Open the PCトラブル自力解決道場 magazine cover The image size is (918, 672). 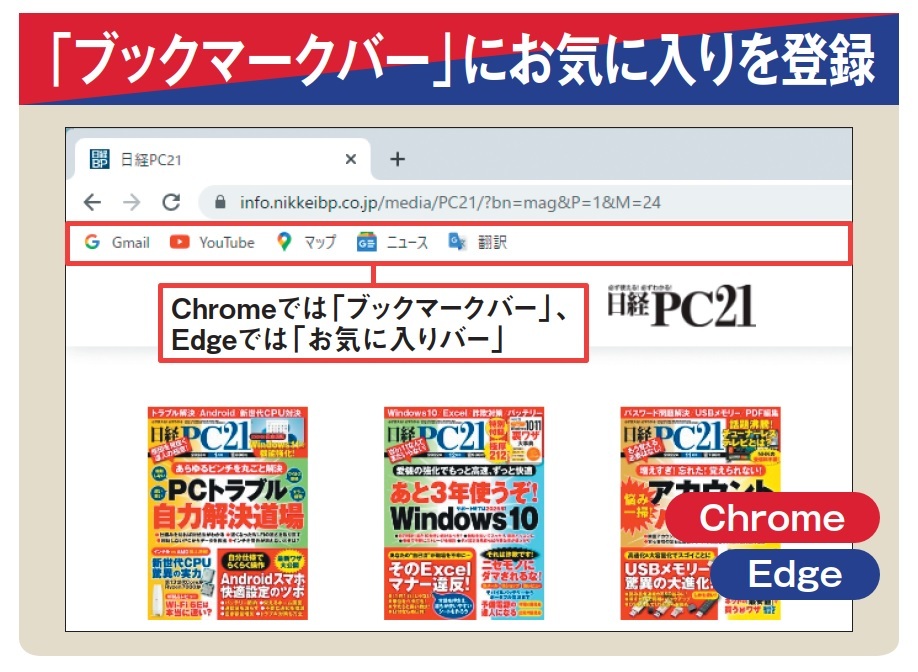228,513
